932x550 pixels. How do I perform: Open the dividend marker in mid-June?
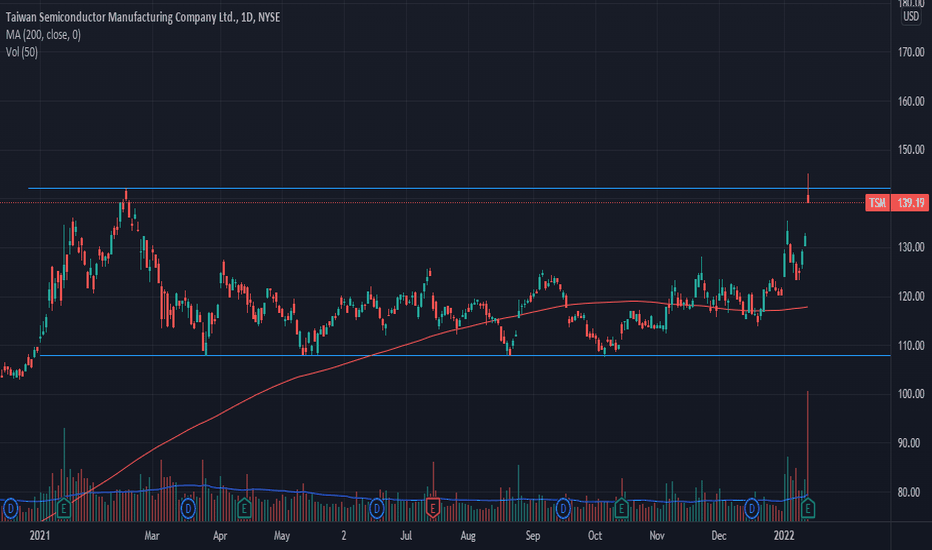(x=376, y=509)
